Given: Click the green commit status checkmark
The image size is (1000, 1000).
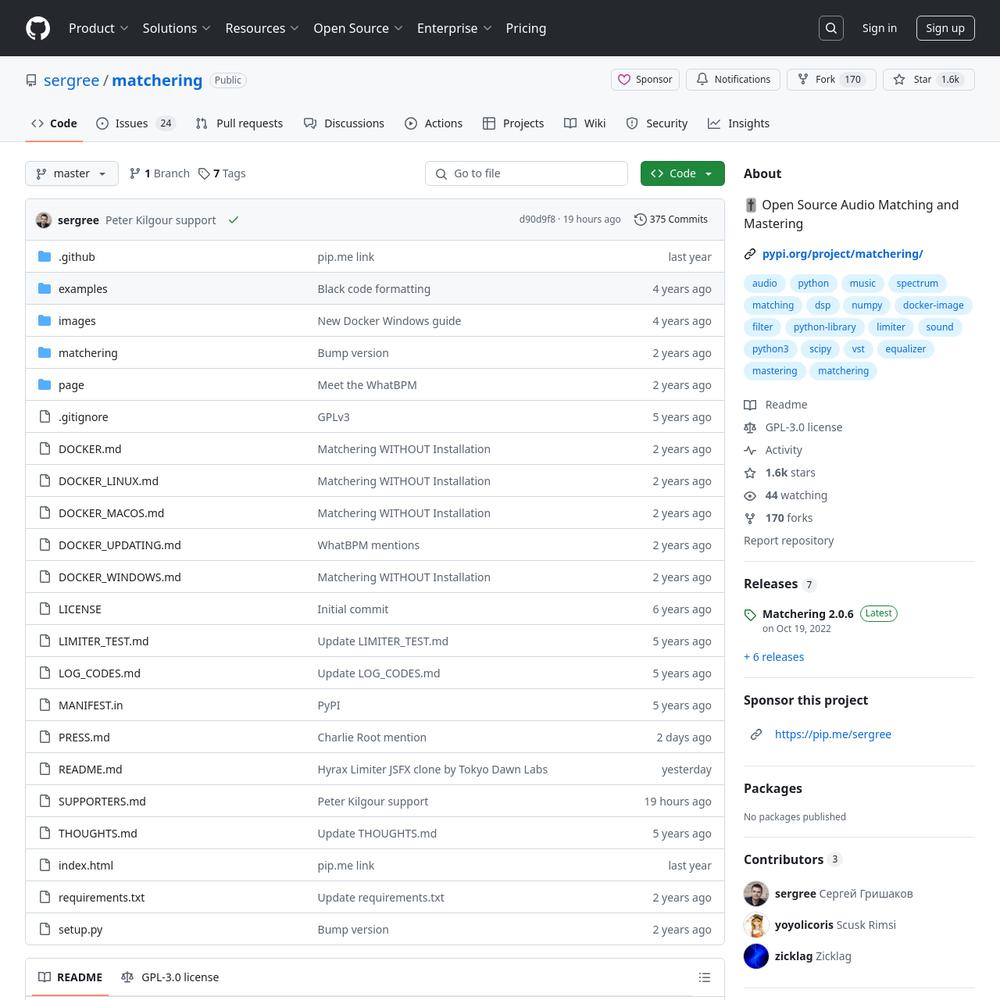Looking at the screenshot, I should point(233,220).
